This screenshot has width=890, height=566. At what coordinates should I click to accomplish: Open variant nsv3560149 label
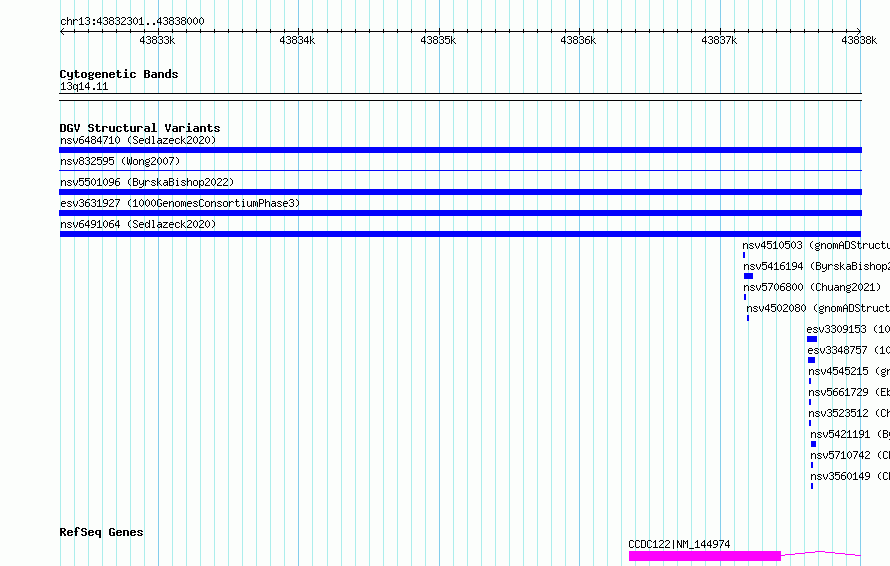tap(850, 476)
